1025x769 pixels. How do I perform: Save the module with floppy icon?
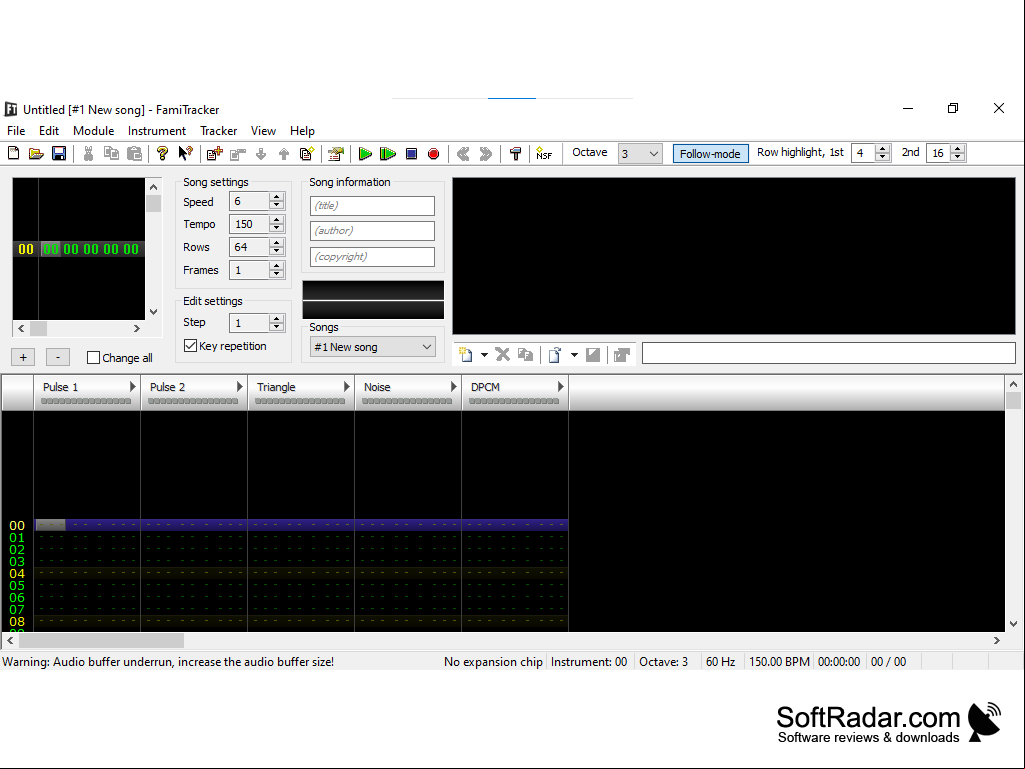click(59, 154)
